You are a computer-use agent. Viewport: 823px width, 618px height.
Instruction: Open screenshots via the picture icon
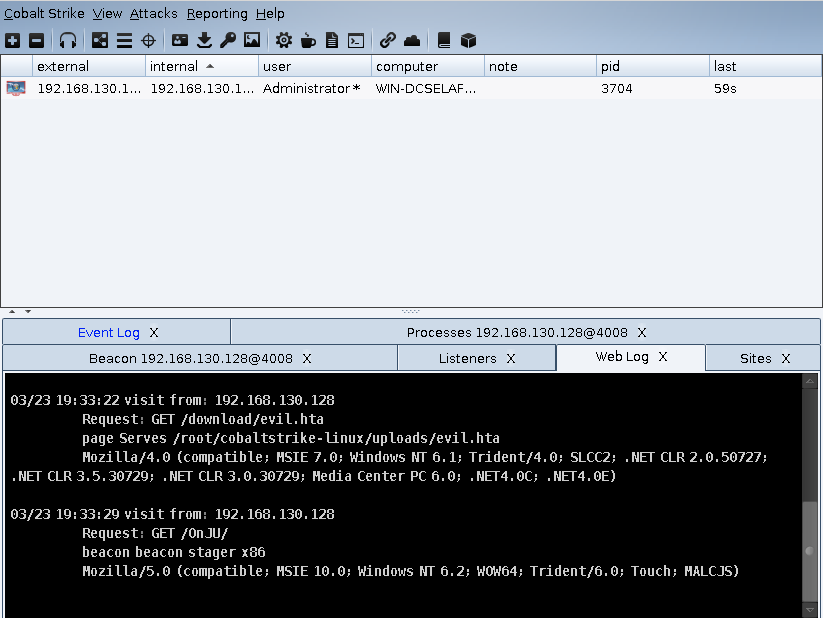coord(252,40)
